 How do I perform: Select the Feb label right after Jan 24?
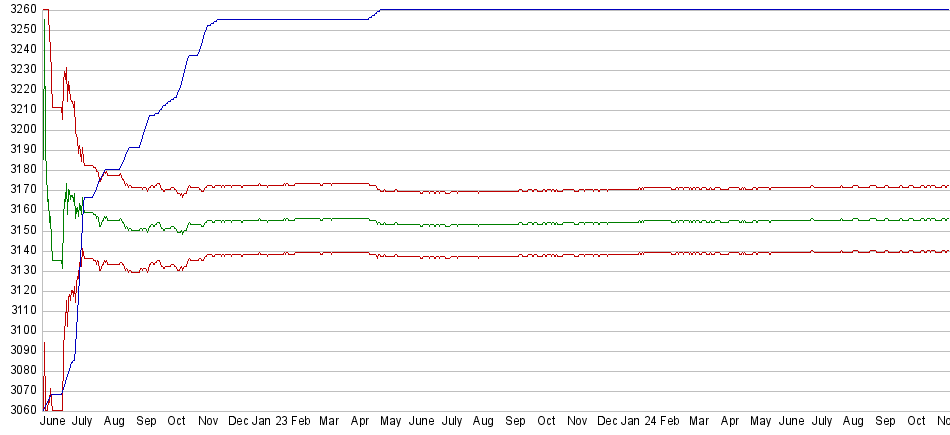669,423
